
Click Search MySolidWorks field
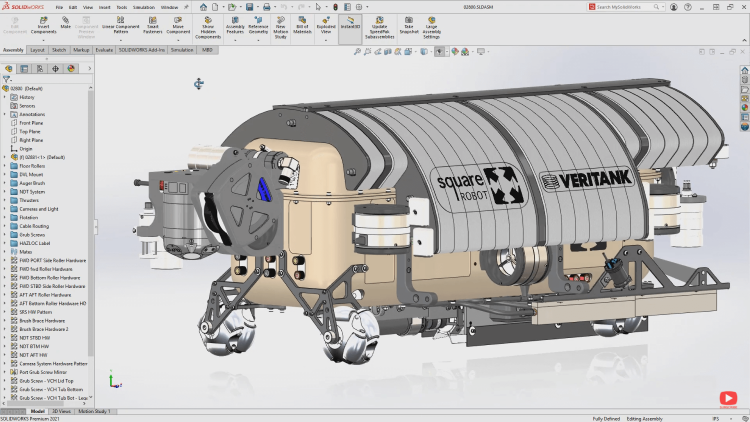626,7
